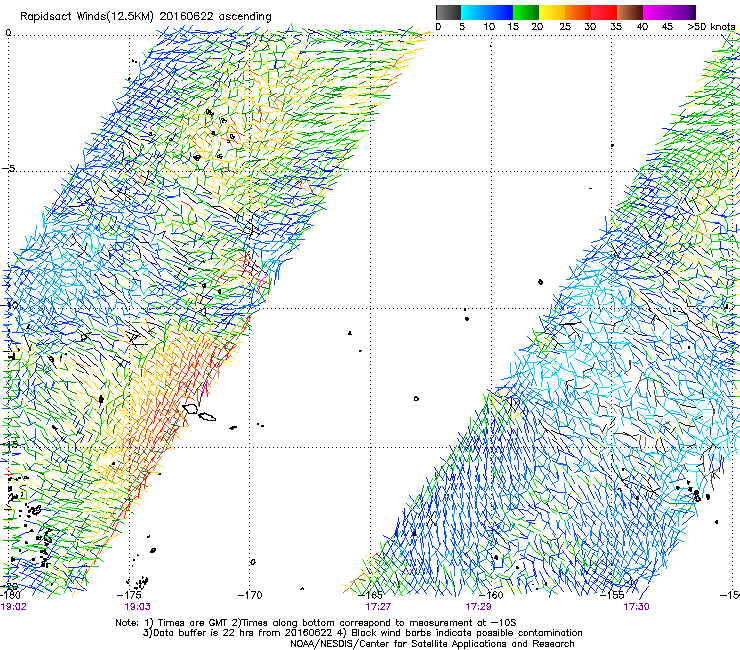Click the purple '17:29' pass time label
This screenshot has width=740, height=650.
(x=478, y=607)
